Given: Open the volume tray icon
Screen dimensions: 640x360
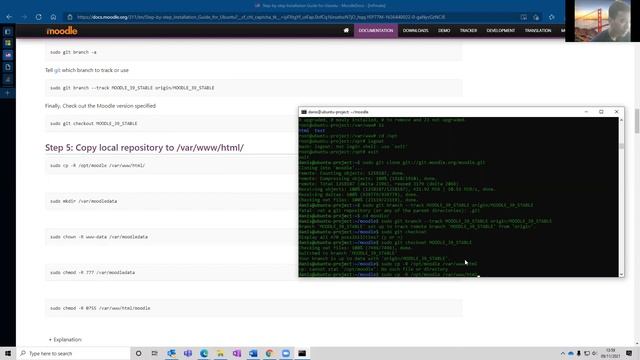Looking at the screenshot, I should [595, 353].
